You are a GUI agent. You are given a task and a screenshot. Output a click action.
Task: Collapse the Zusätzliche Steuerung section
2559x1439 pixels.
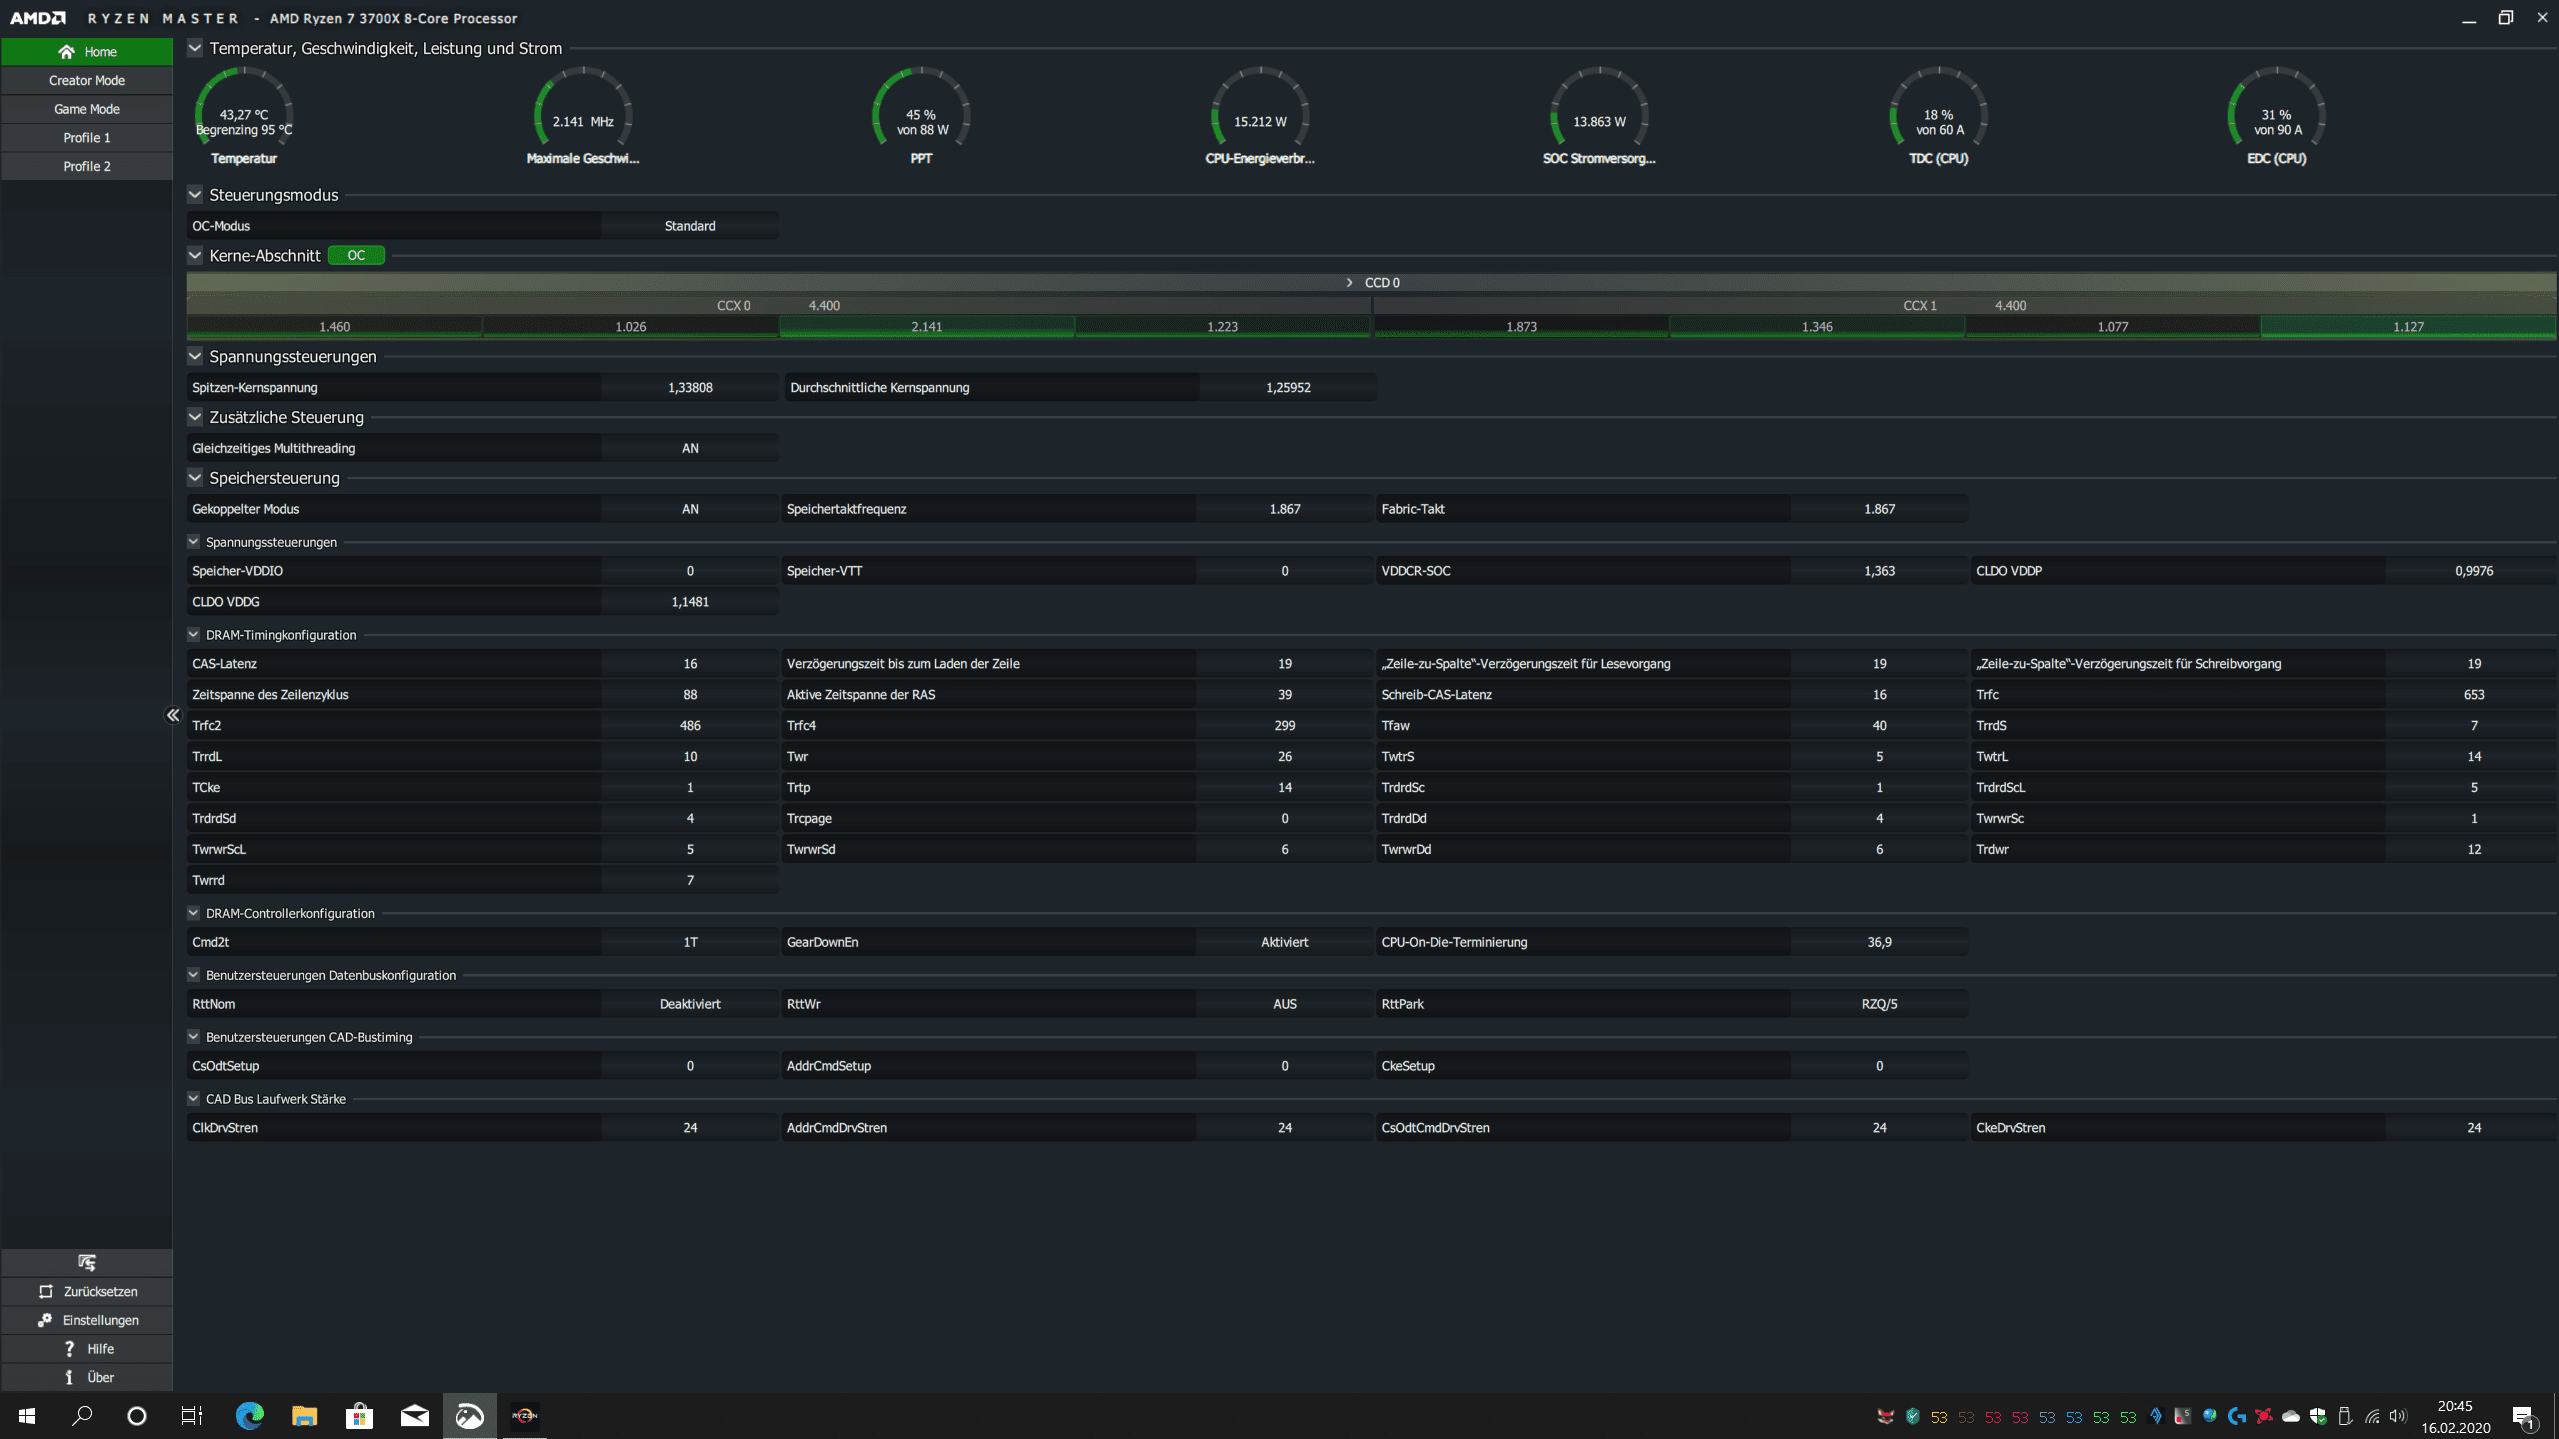pos(195,417)
